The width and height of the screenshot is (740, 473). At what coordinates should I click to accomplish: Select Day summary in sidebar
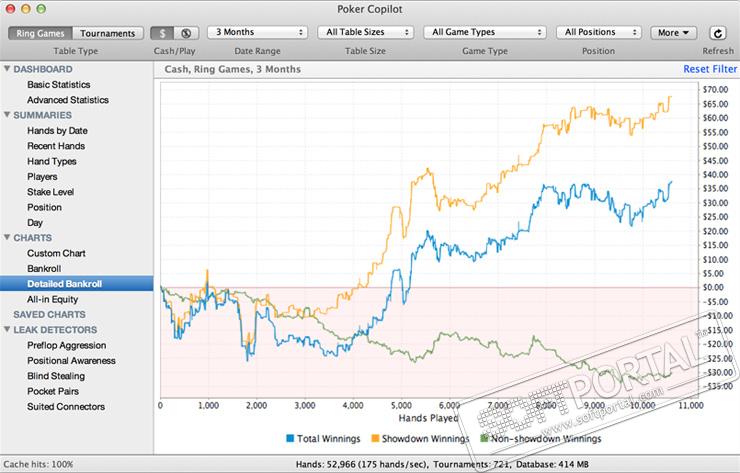point(35,222)
